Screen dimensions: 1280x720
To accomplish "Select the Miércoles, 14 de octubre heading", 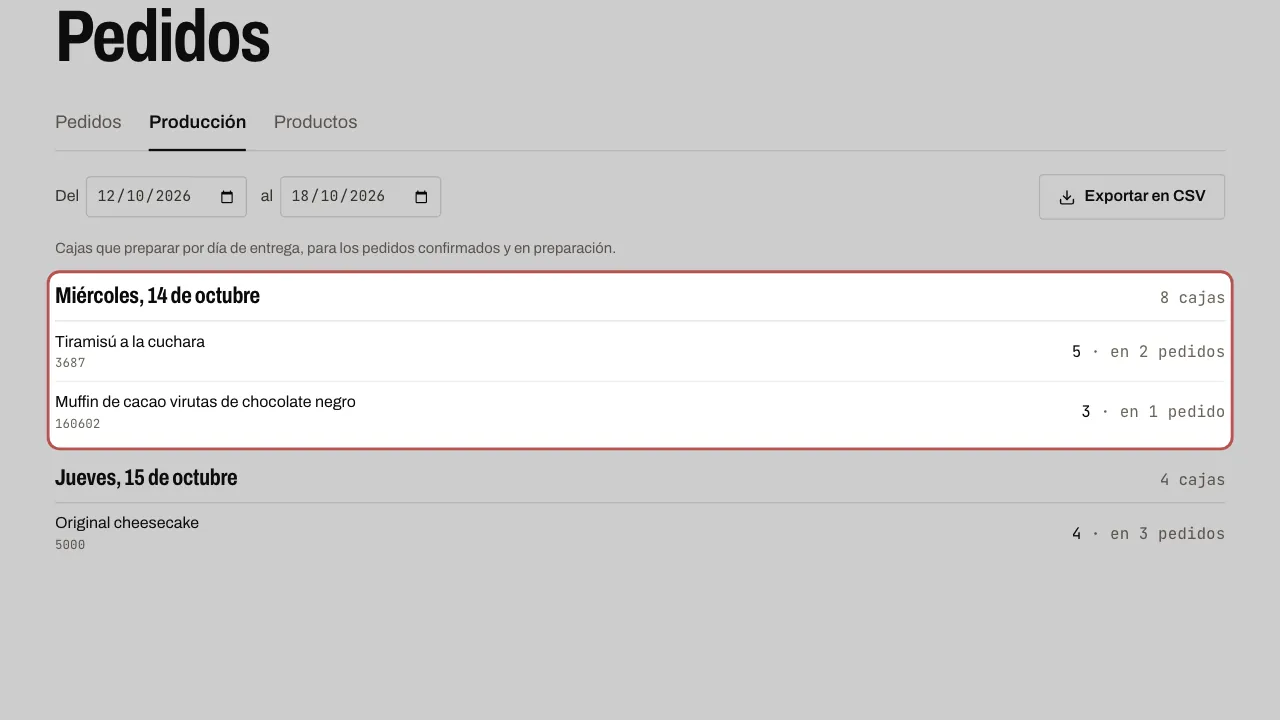I will pyautogui.click(x=157, y=296).
